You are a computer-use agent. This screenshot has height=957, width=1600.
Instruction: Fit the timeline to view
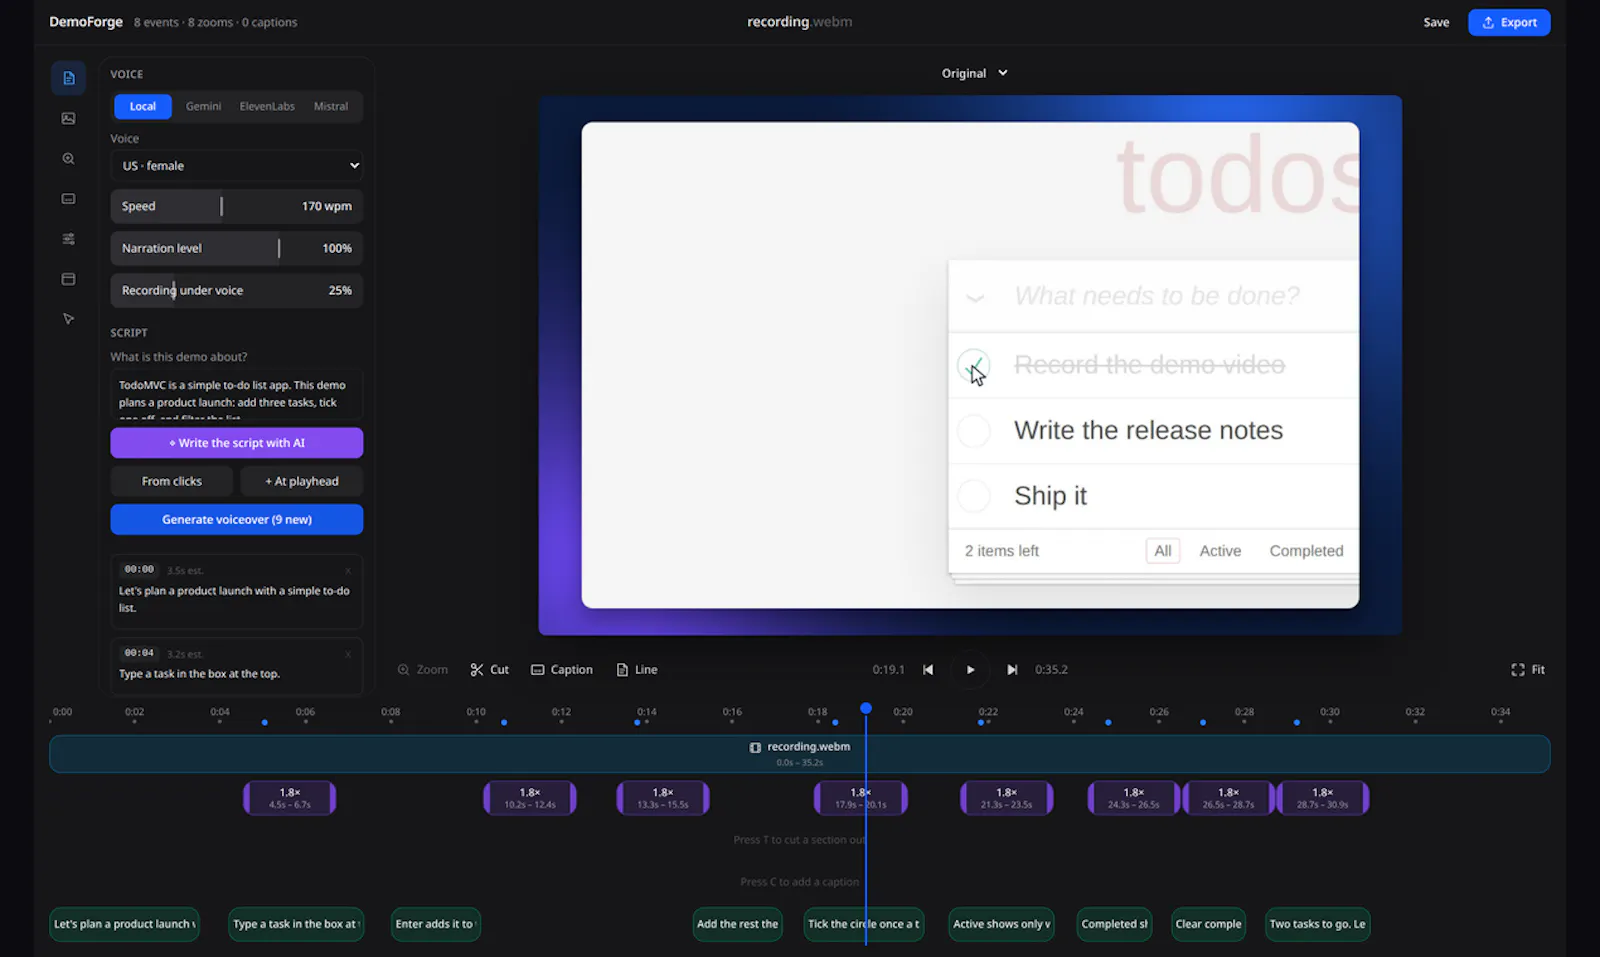pos(1528,670)
